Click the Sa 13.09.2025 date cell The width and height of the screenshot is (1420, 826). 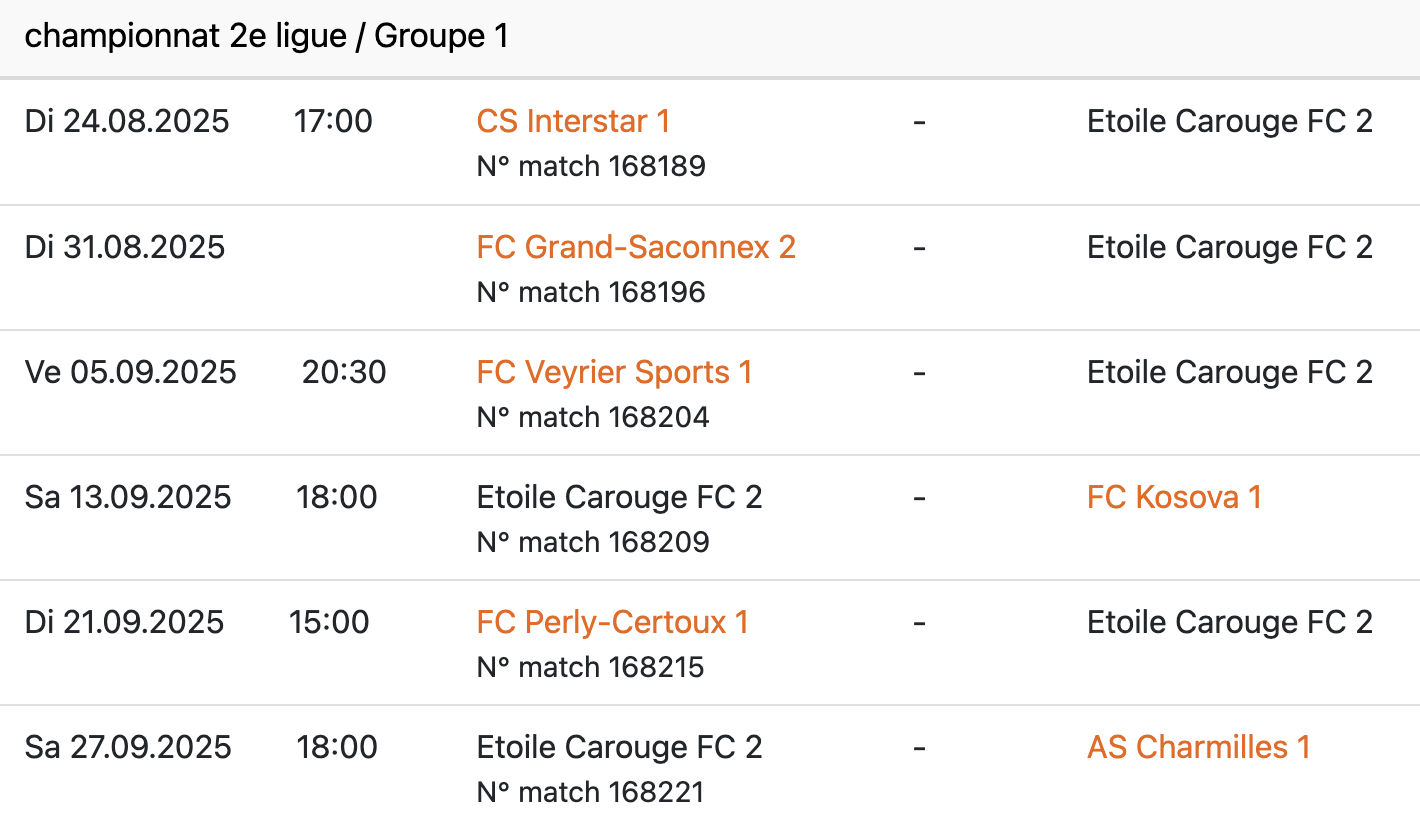128,497
